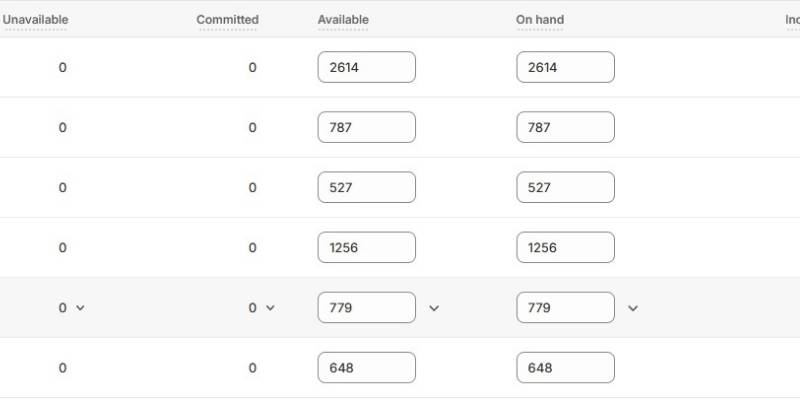Image resolution: width=800 pixels, height=400 pixels.
Task: Click the On hand column header
Action: pos(540,20)
